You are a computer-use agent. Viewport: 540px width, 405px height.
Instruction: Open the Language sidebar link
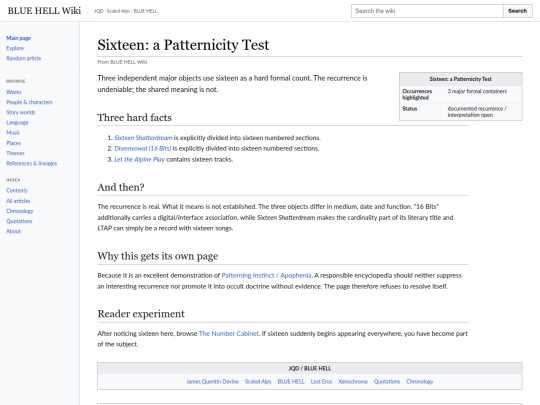17,123
